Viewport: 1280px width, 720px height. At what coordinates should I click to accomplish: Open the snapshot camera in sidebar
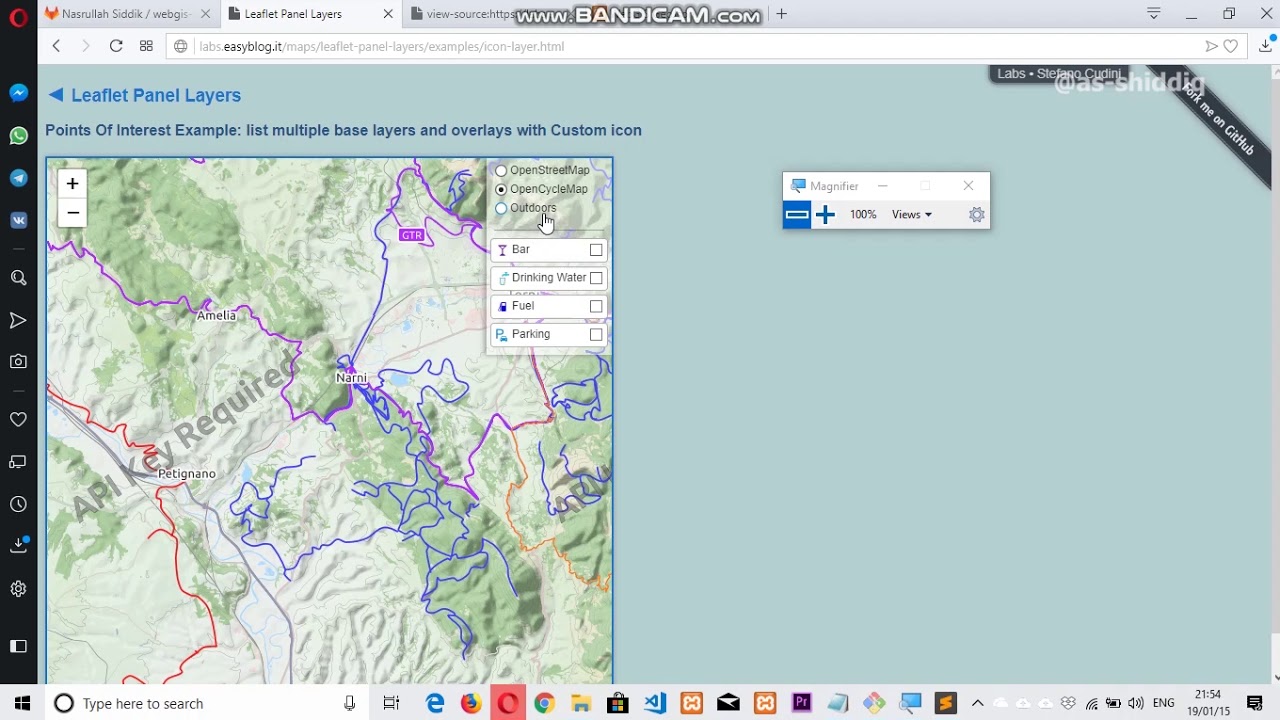point(18,362)
